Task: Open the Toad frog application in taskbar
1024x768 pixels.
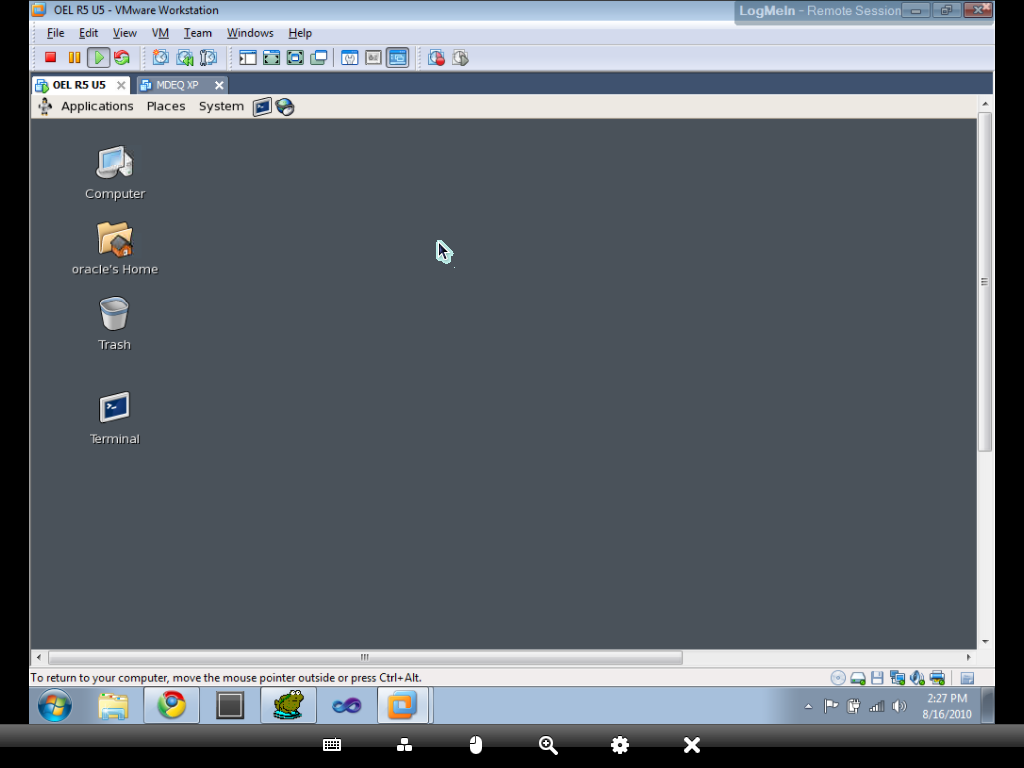Action: click(x=288, y=705)
